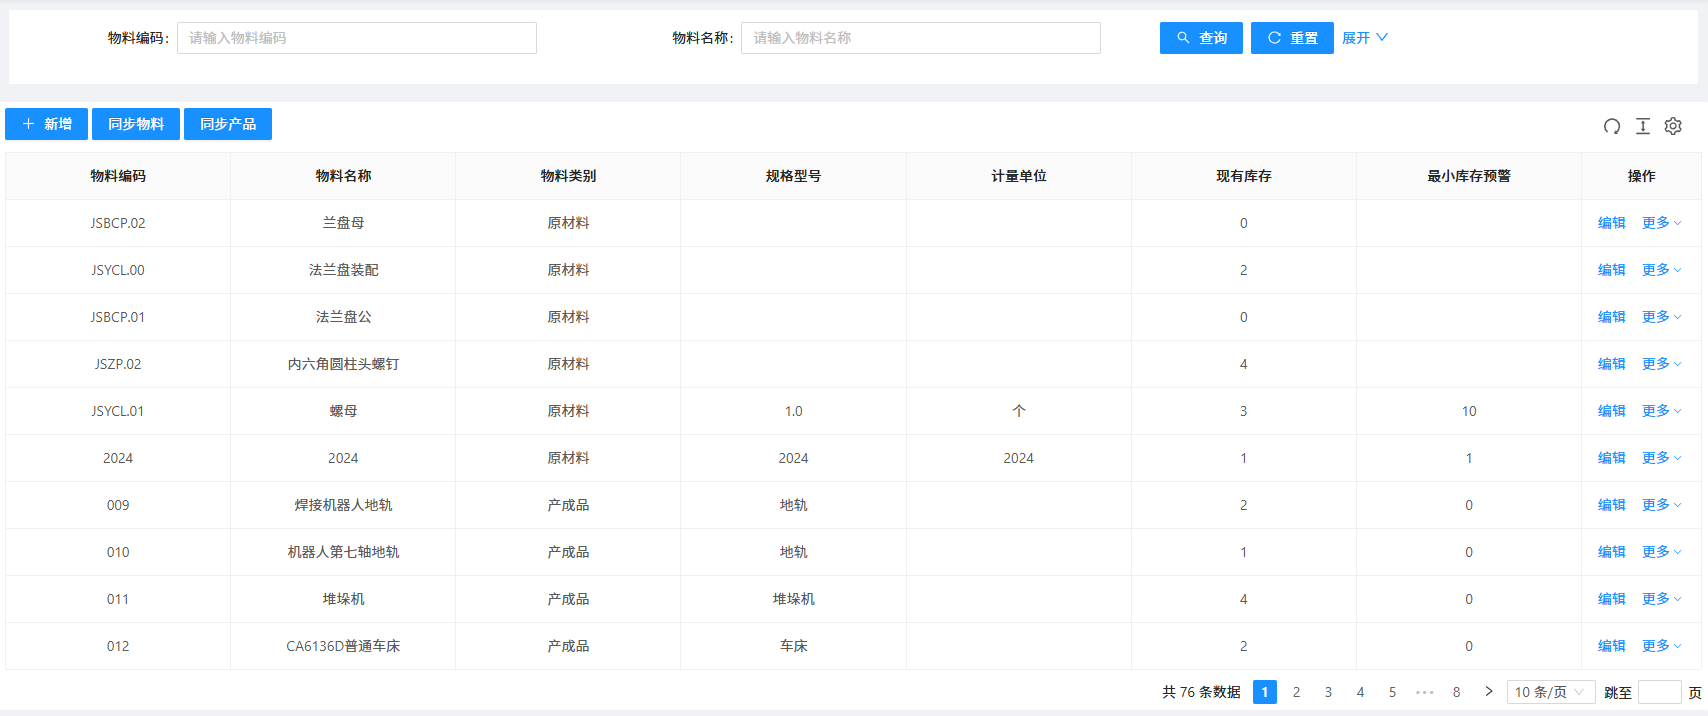Click 编辑 for 法兰盘装配 row

coord(1612,270)
